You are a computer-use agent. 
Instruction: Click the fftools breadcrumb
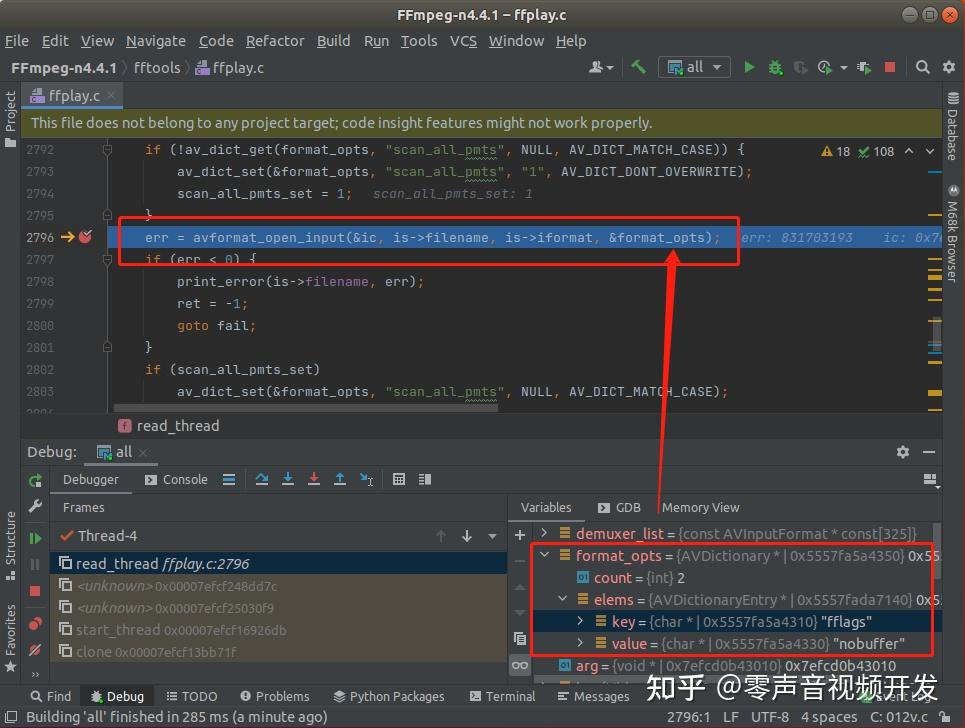pos(157,68)
